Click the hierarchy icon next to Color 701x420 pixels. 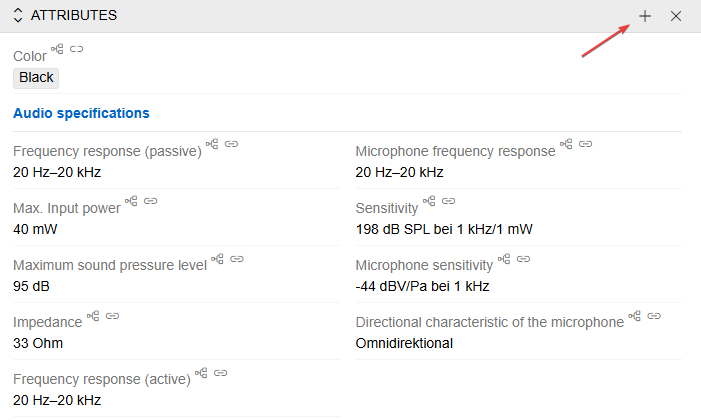[x=57, y=49]
